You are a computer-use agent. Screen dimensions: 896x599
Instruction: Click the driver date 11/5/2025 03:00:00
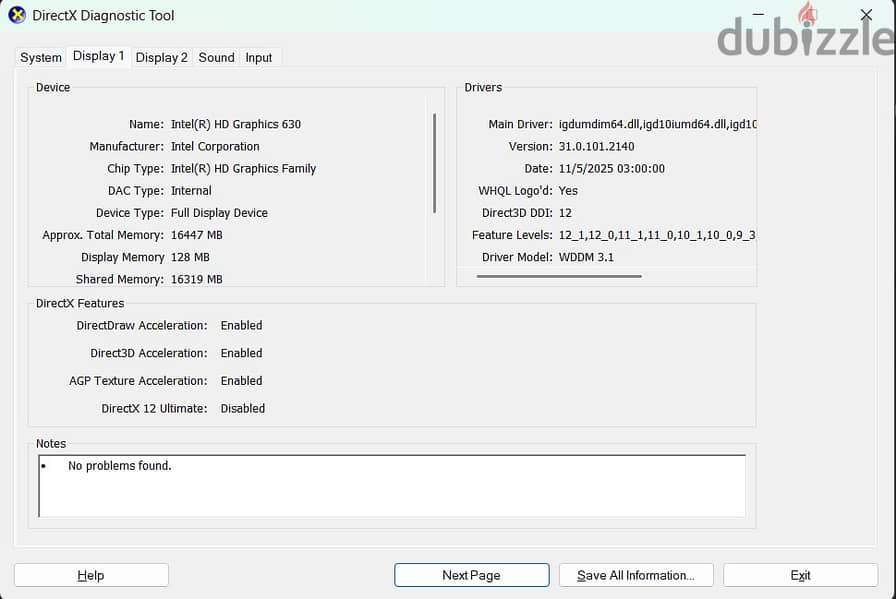pos(611,169)
